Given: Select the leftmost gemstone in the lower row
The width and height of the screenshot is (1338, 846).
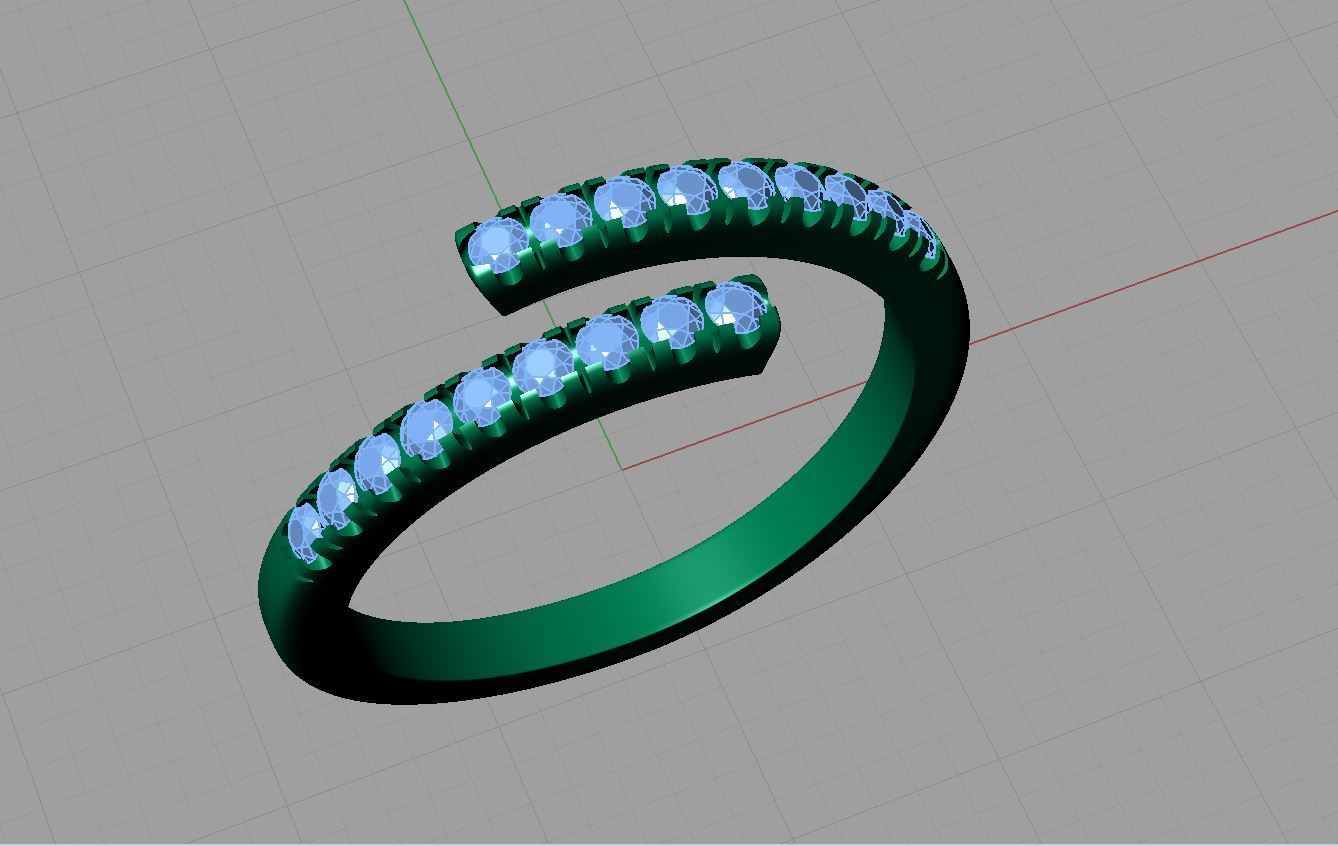Looking at the screenshot, I should pos(306,529).
